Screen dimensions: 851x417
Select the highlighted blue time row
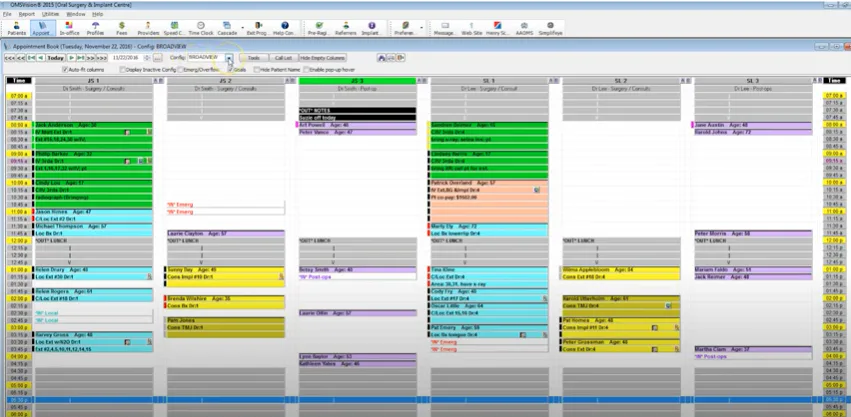pos(426,400)
